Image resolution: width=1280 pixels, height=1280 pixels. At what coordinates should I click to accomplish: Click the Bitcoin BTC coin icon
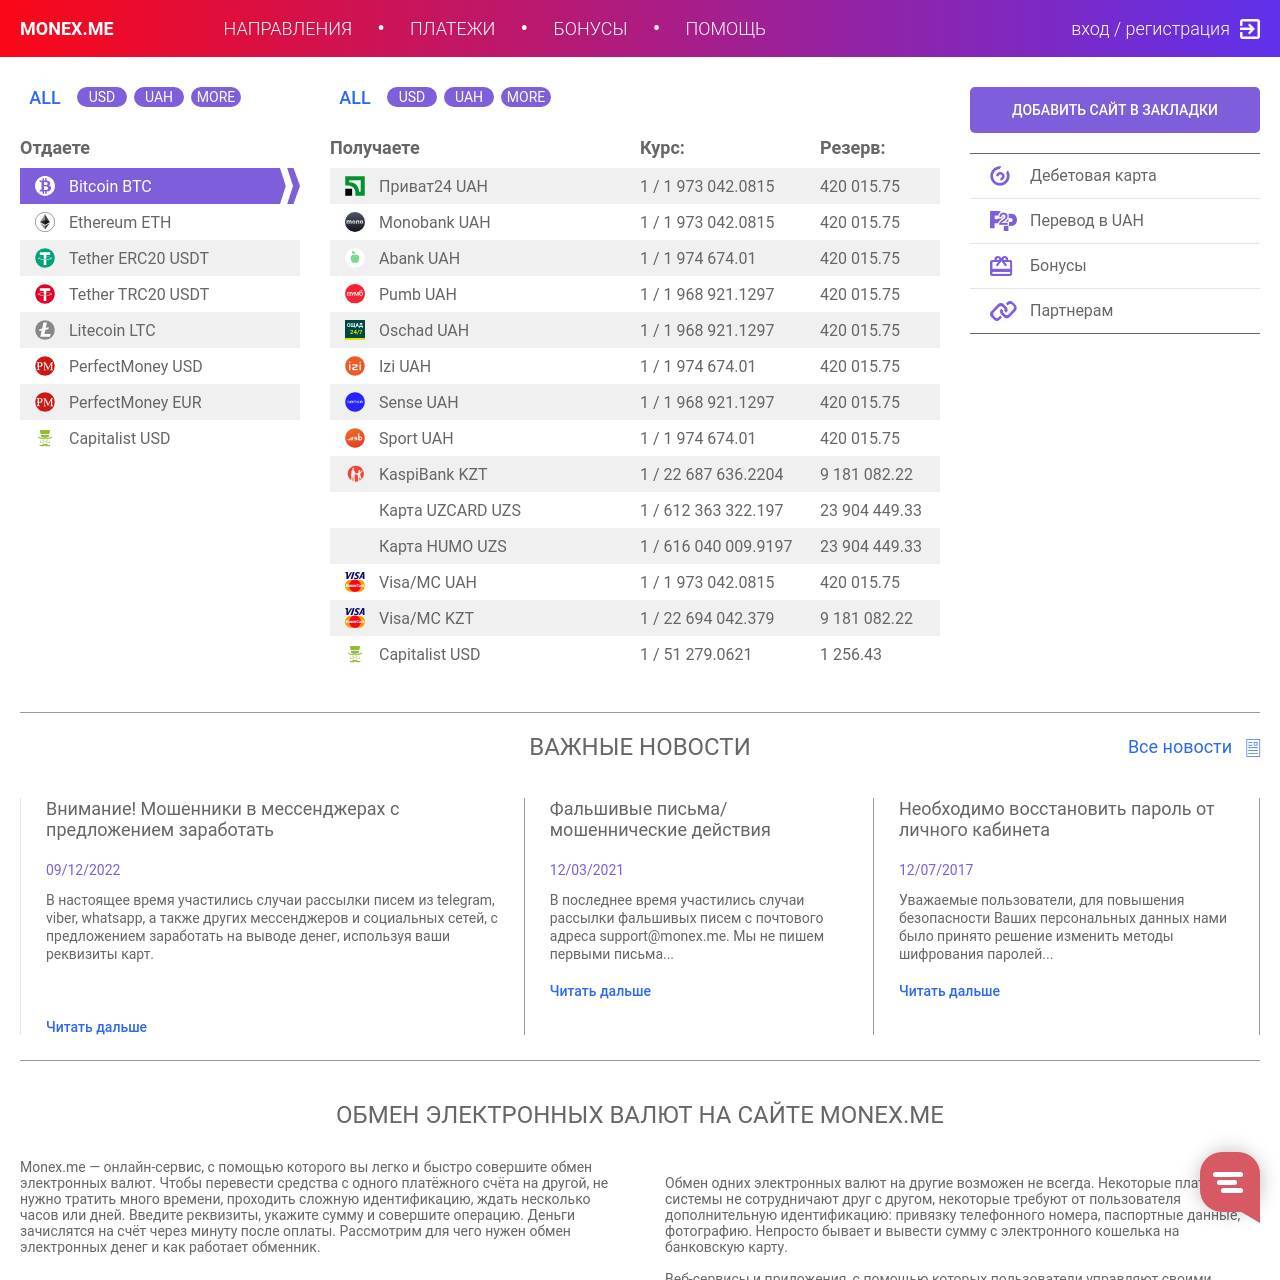pos(45,186)
